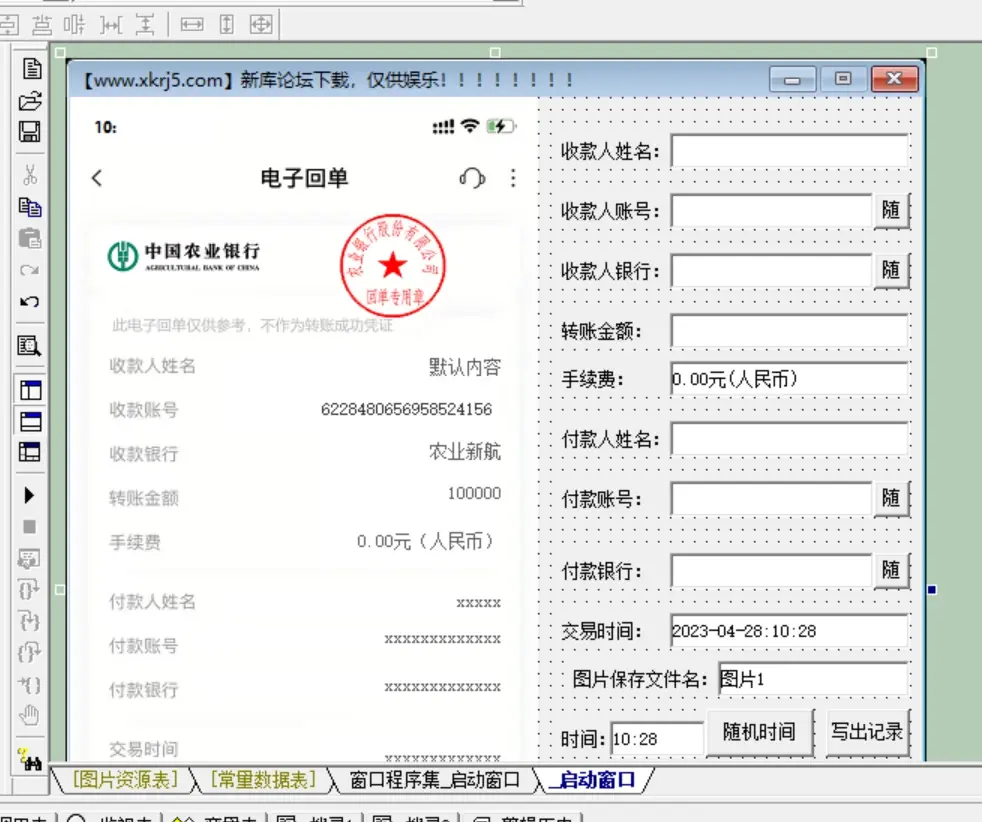Click the Undo arrow icon

[30, 302]
